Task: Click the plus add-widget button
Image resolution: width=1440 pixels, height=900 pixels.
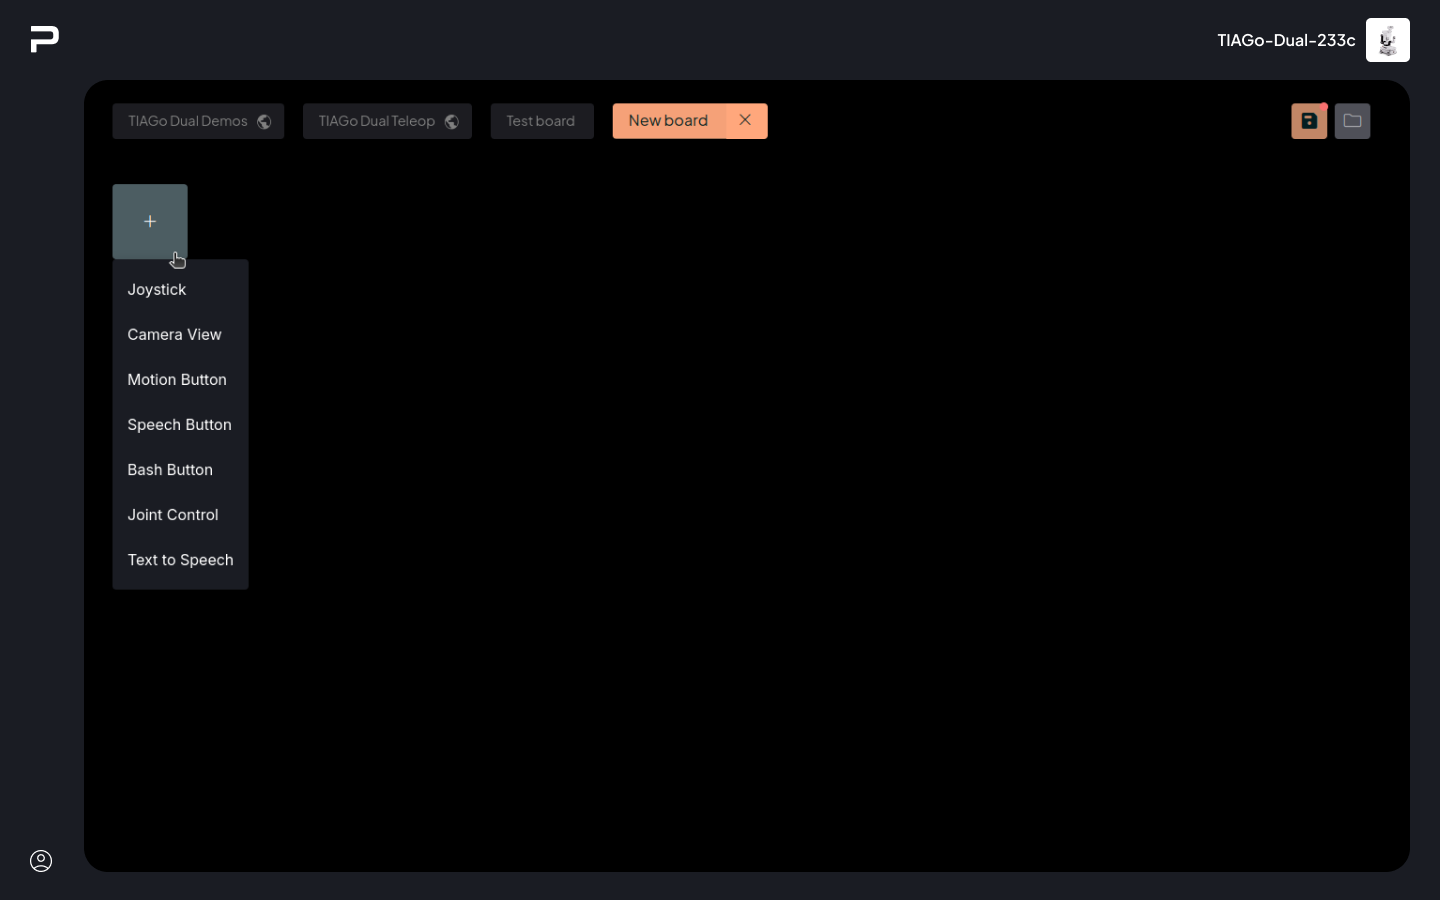Action: point(150,221)
